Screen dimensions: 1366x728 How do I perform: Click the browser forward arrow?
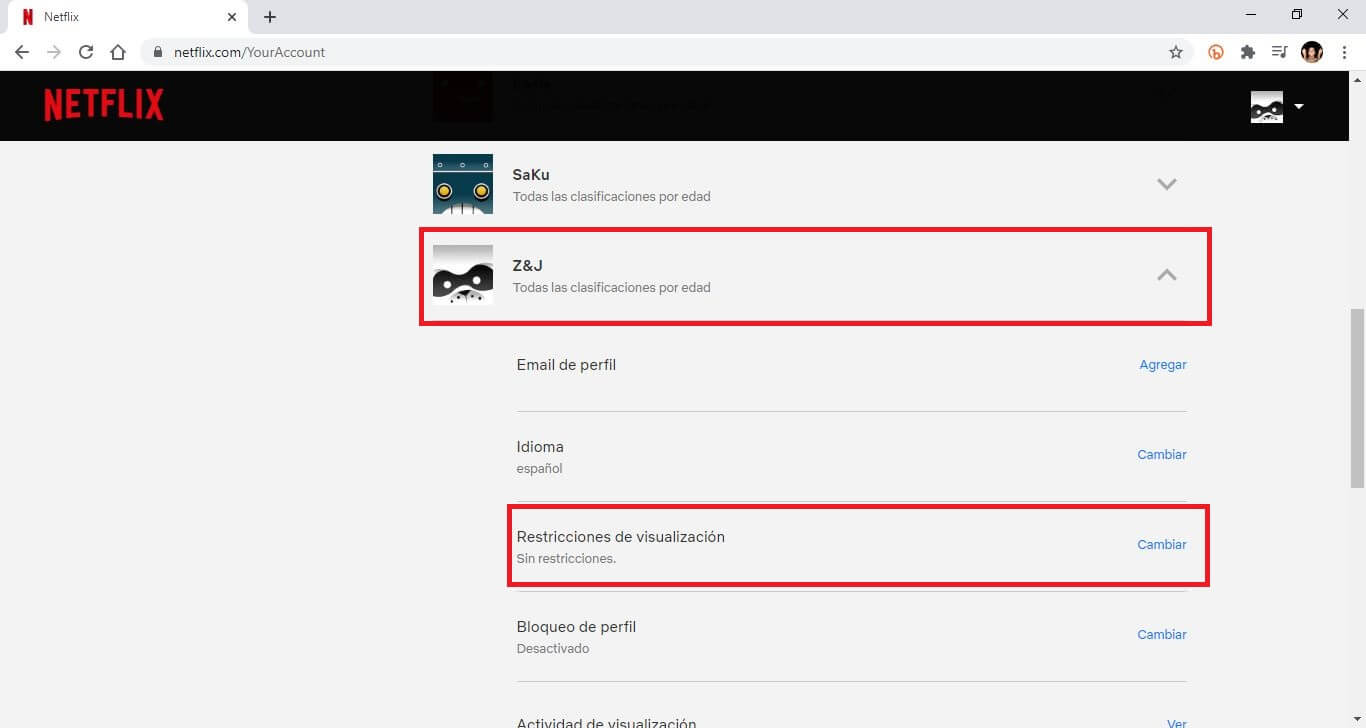coord(54,52)
